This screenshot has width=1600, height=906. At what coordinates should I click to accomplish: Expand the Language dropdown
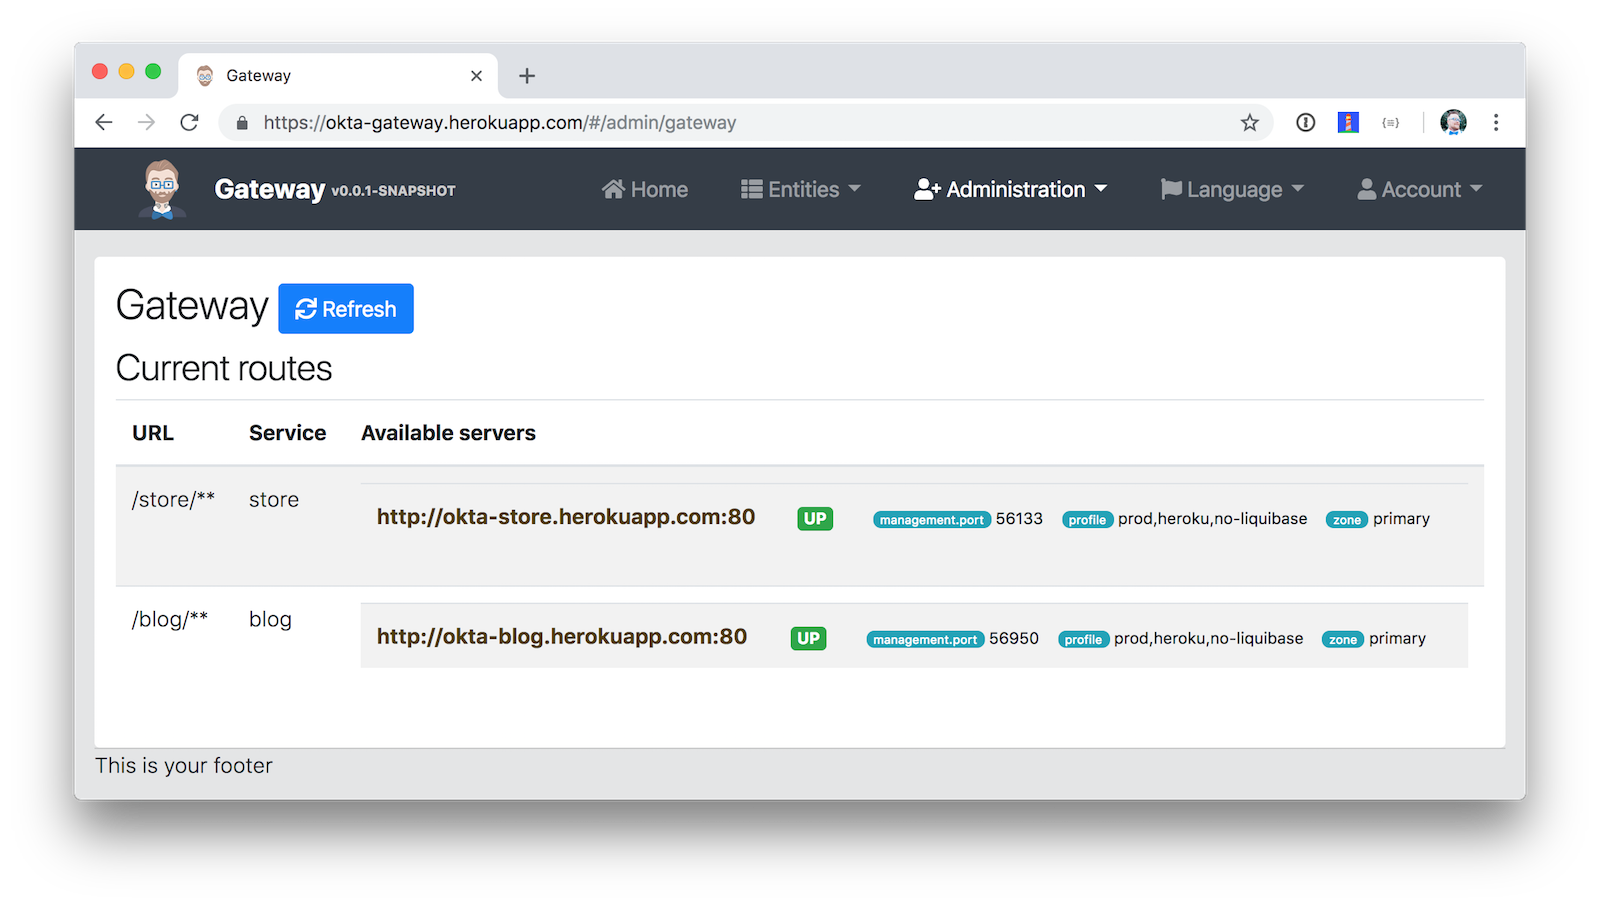point(1232,190)
